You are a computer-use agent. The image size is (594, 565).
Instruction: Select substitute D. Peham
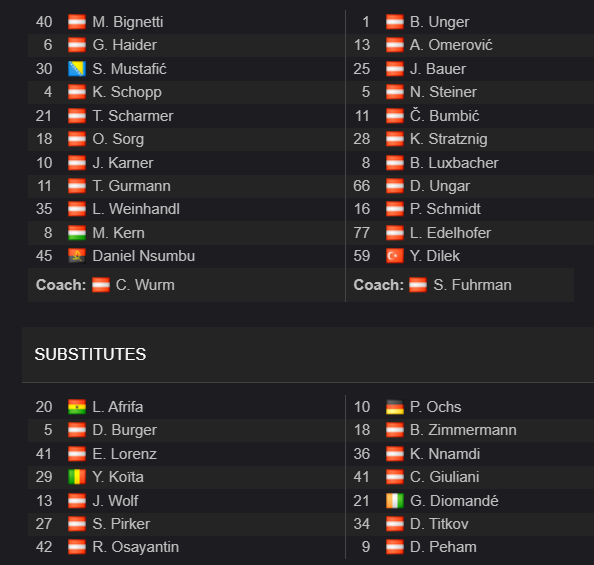pyautogui.click(x=443, y=547)
